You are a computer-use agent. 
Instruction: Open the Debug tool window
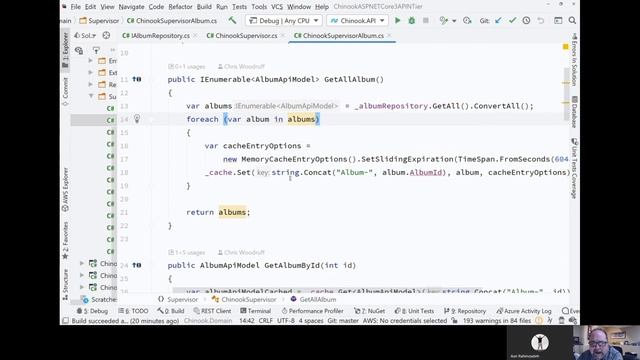93,311
